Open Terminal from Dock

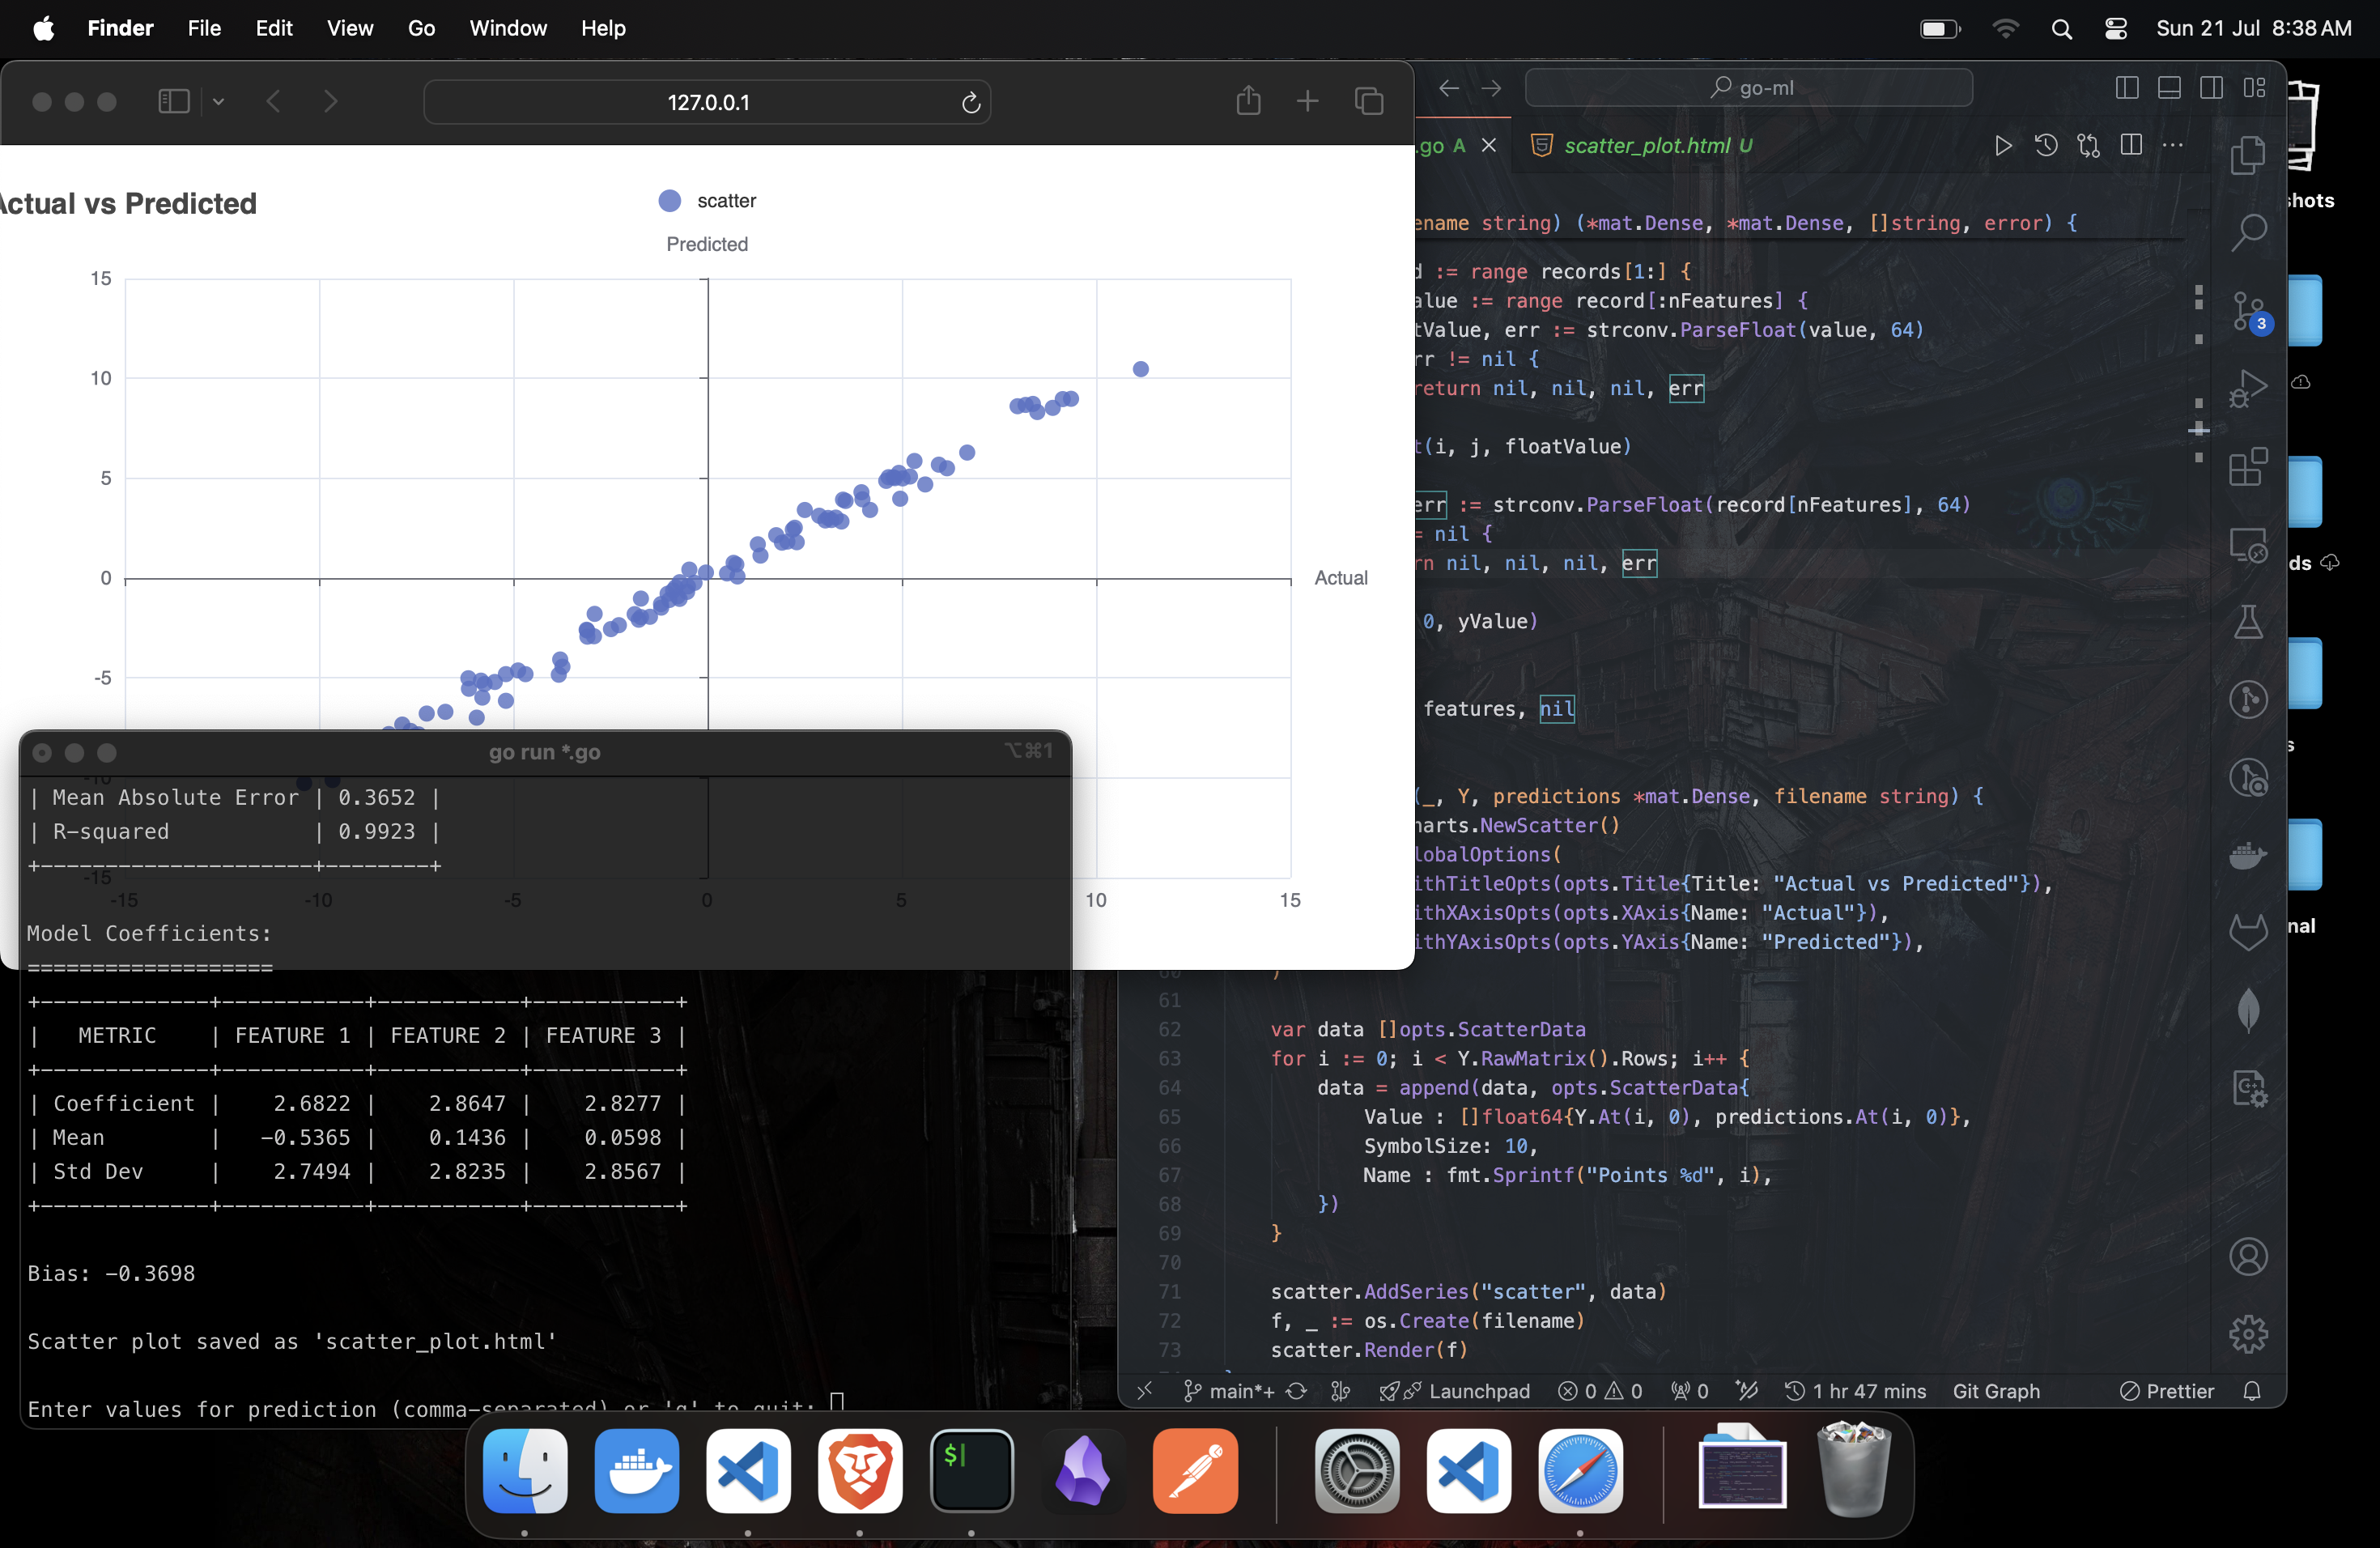[x=971, y=1471]
